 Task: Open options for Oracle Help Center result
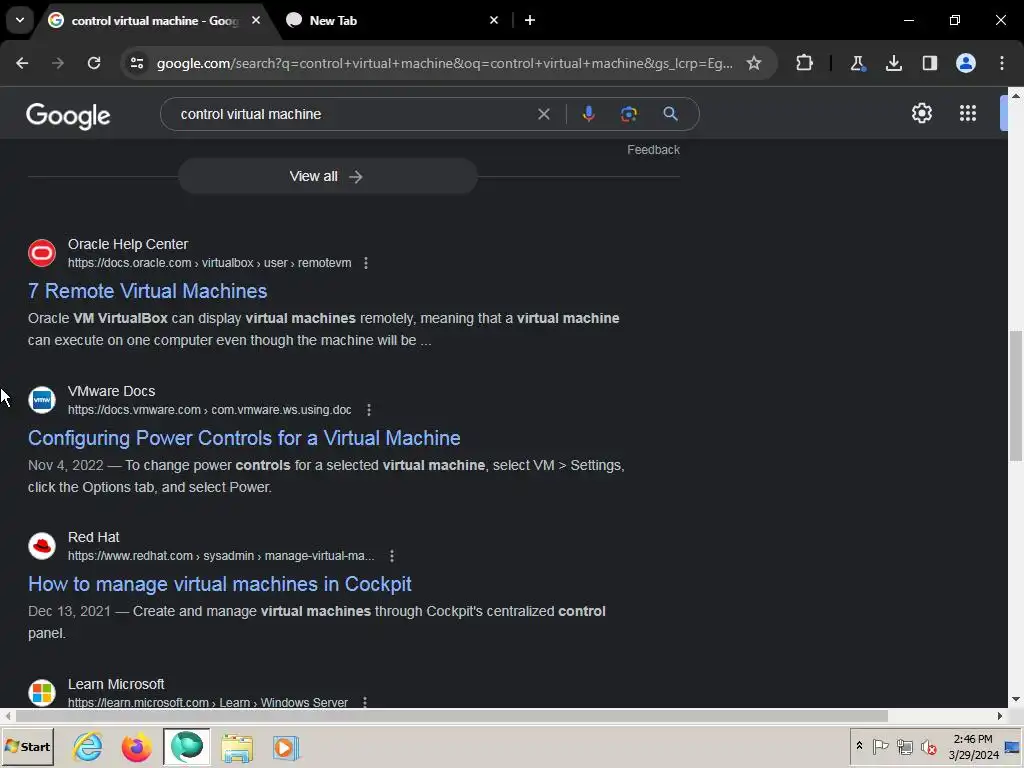click(x=366, y=263)
